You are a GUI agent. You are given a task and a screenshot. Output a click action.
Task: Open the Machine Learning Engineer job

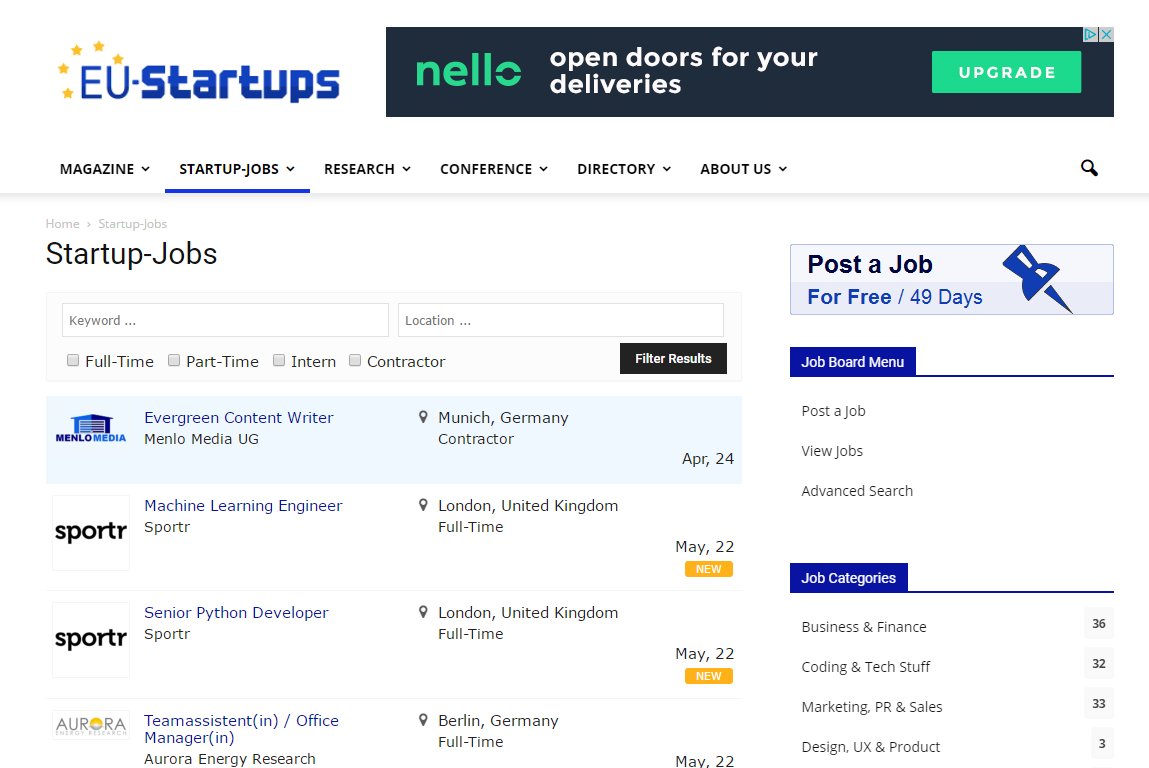pos(243,506)
